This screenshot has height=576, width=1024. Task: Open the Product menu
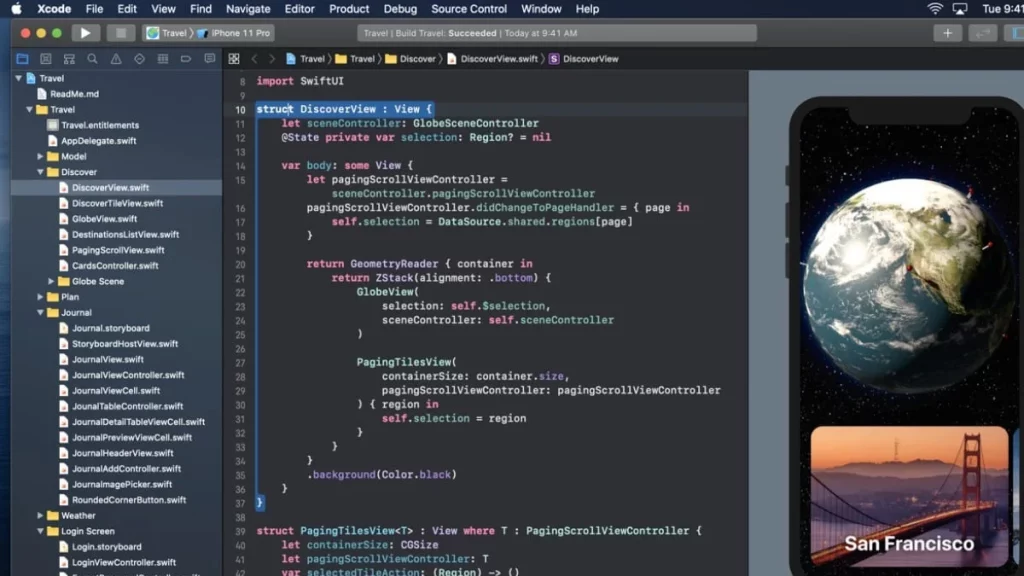tap(349, 9)
